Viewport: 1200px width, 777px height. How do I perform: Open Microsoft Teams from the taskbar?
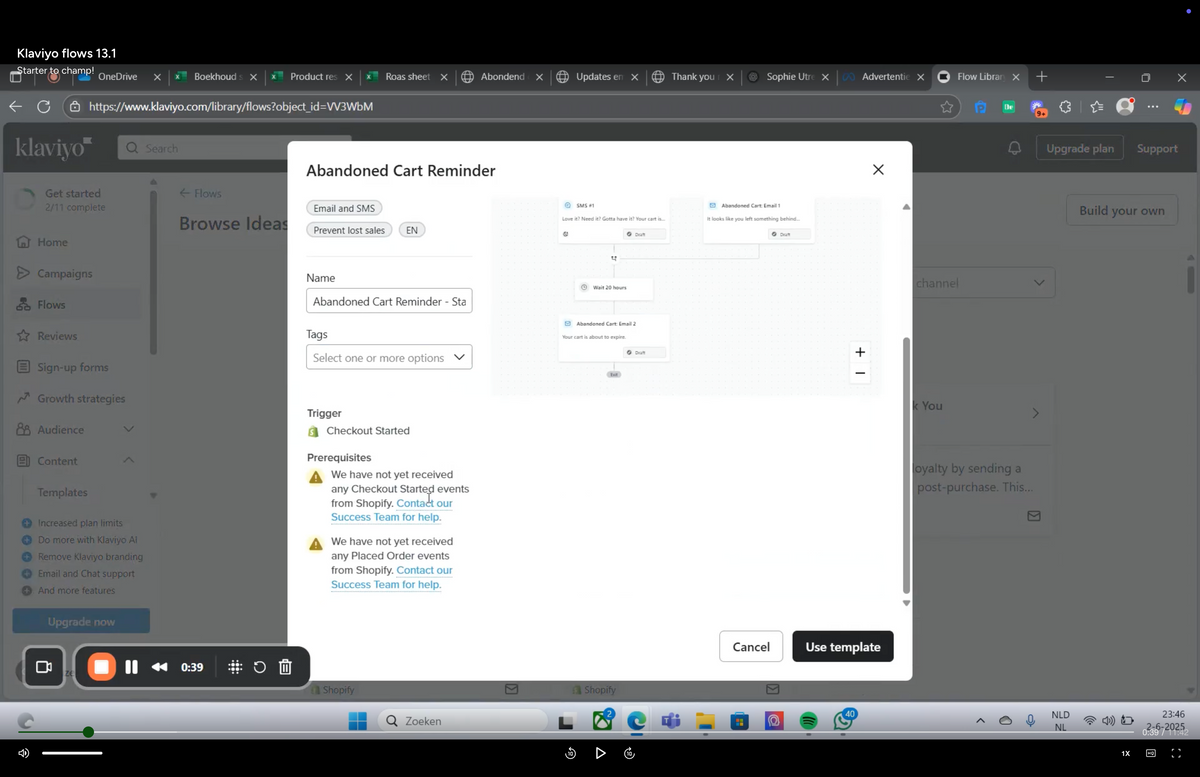[x=671, y=721]
